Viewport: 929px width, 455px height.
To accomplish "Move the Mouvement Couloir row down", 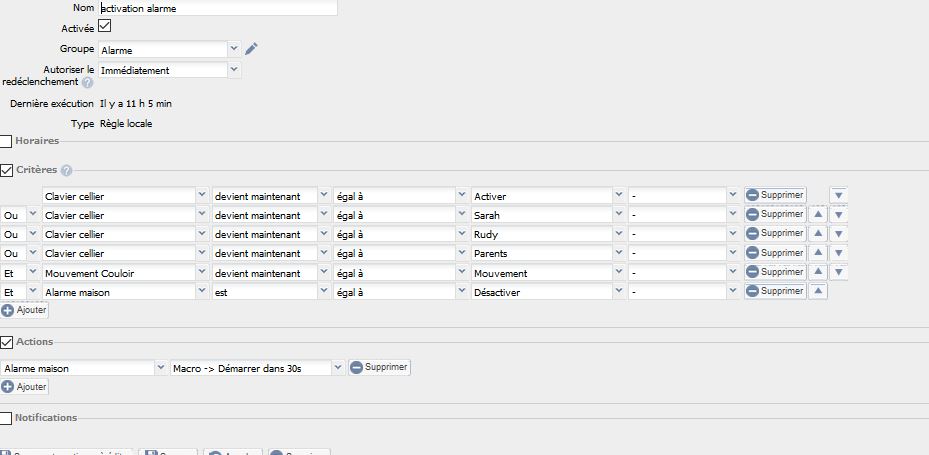I will click(839, 272).
